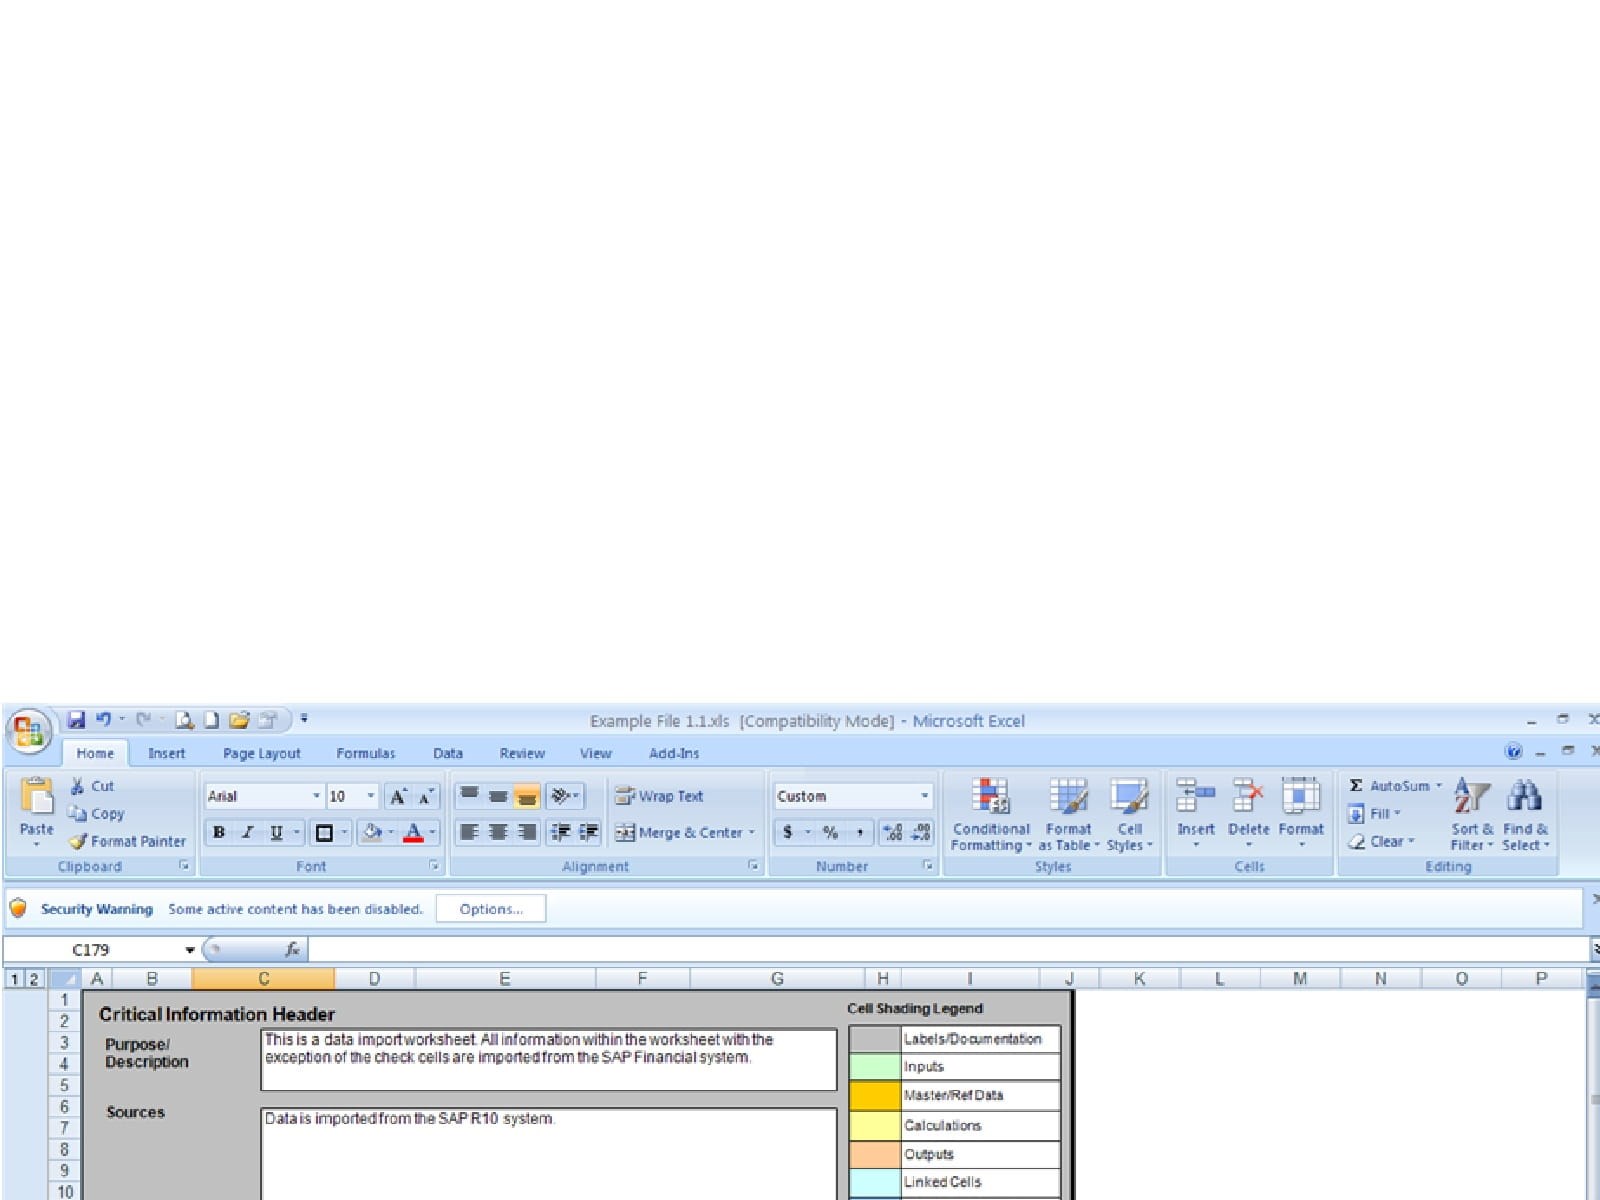1600x1200 pixels.
Task: Click the Format Painter brush
Action: [x=79, y=841]
